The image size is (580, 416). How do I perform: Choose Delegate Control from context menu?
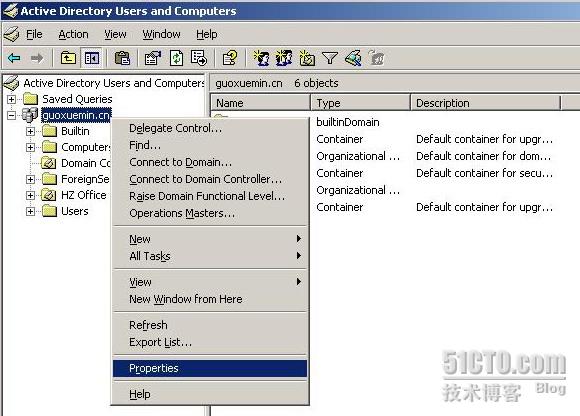[x=210, y=128]
